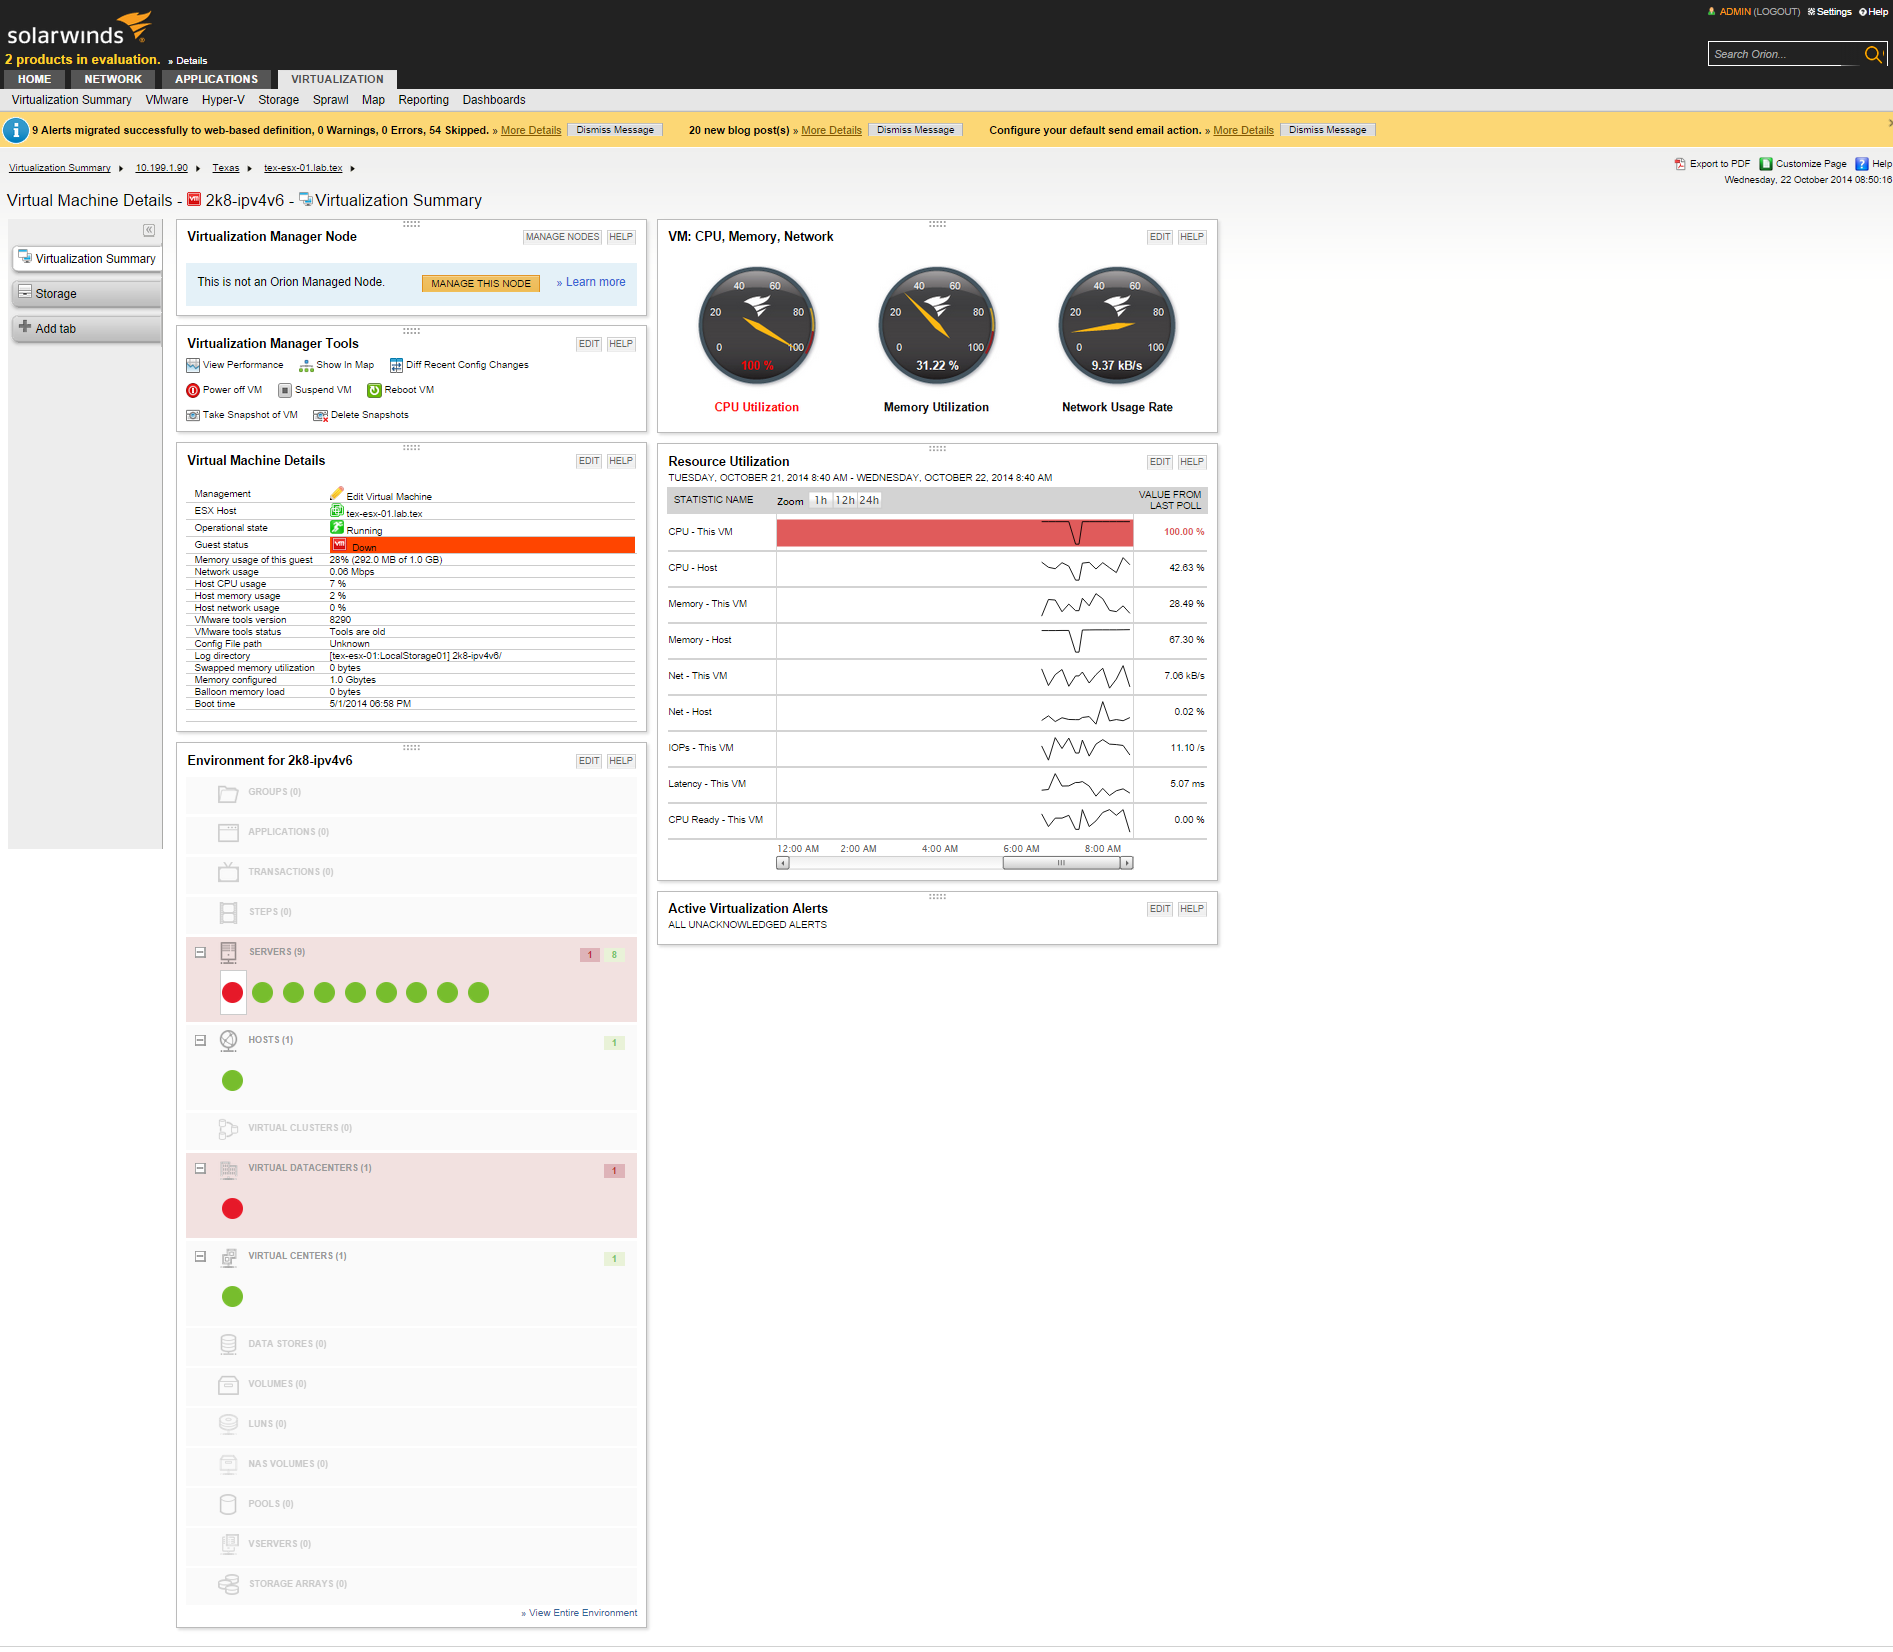This screenshot has width=1893, height=1652.
Task: Collapse the Virtual Datacenters (1) group
Action: coord(200,1169)
